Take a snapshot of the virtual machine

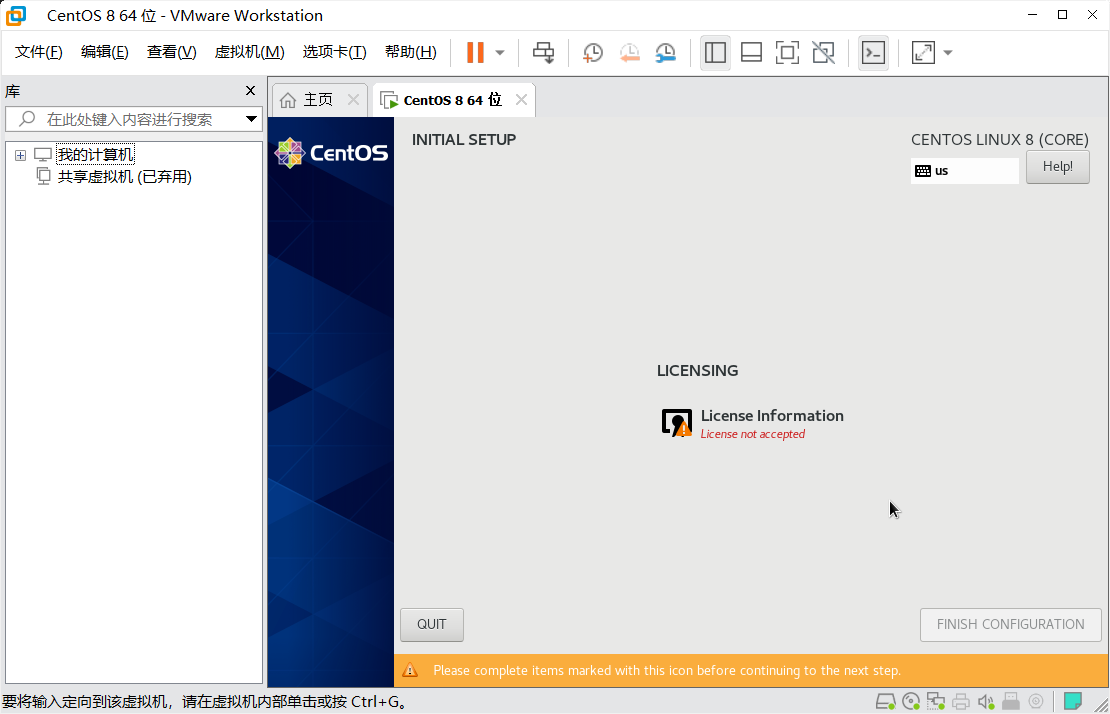[x=593, y=52]
